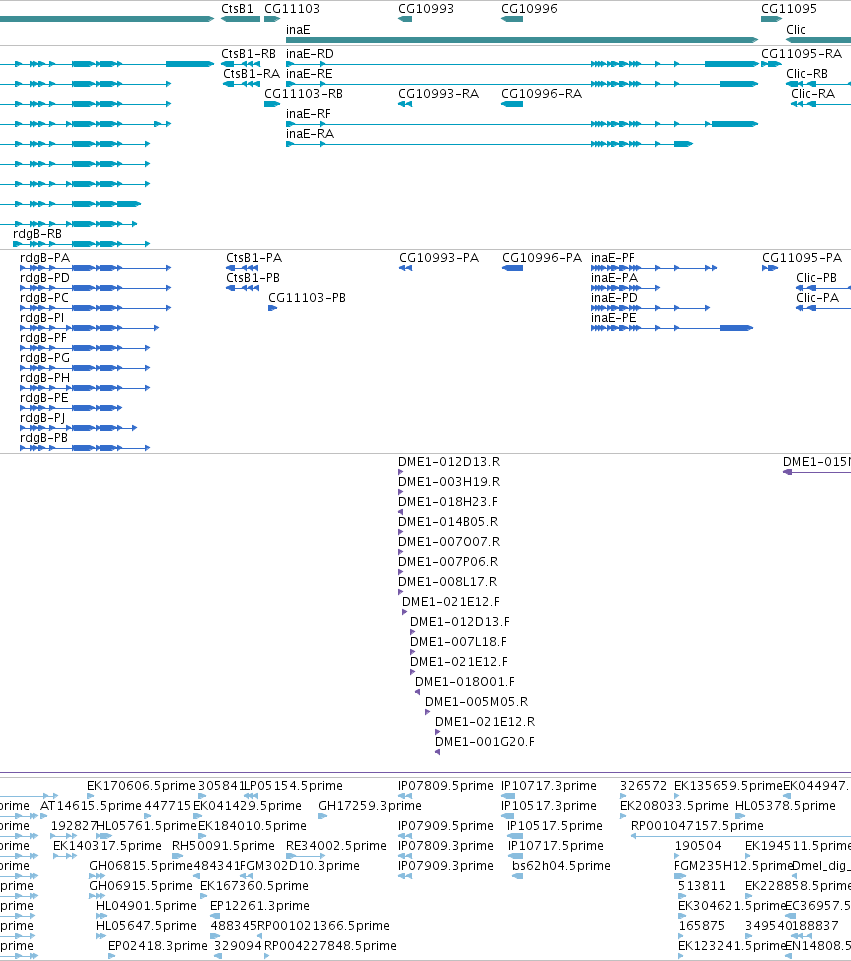Click protein CtsB1-PA label

tap(254, 258)
